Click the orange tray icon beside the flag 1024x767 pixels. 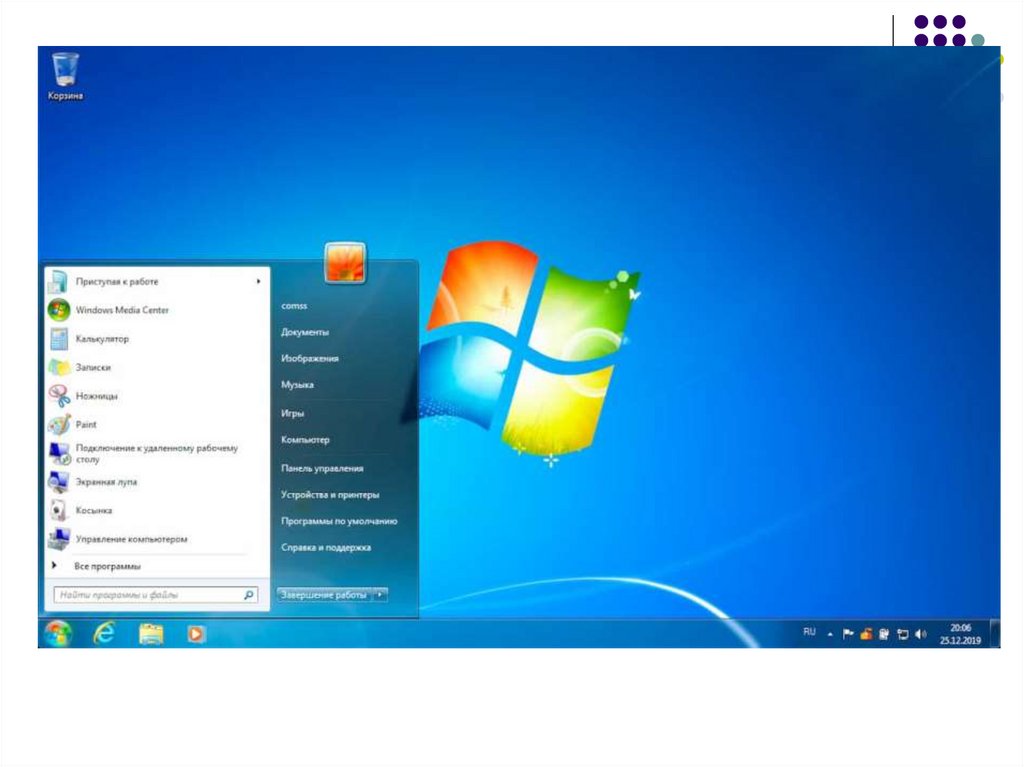point(866,634)
